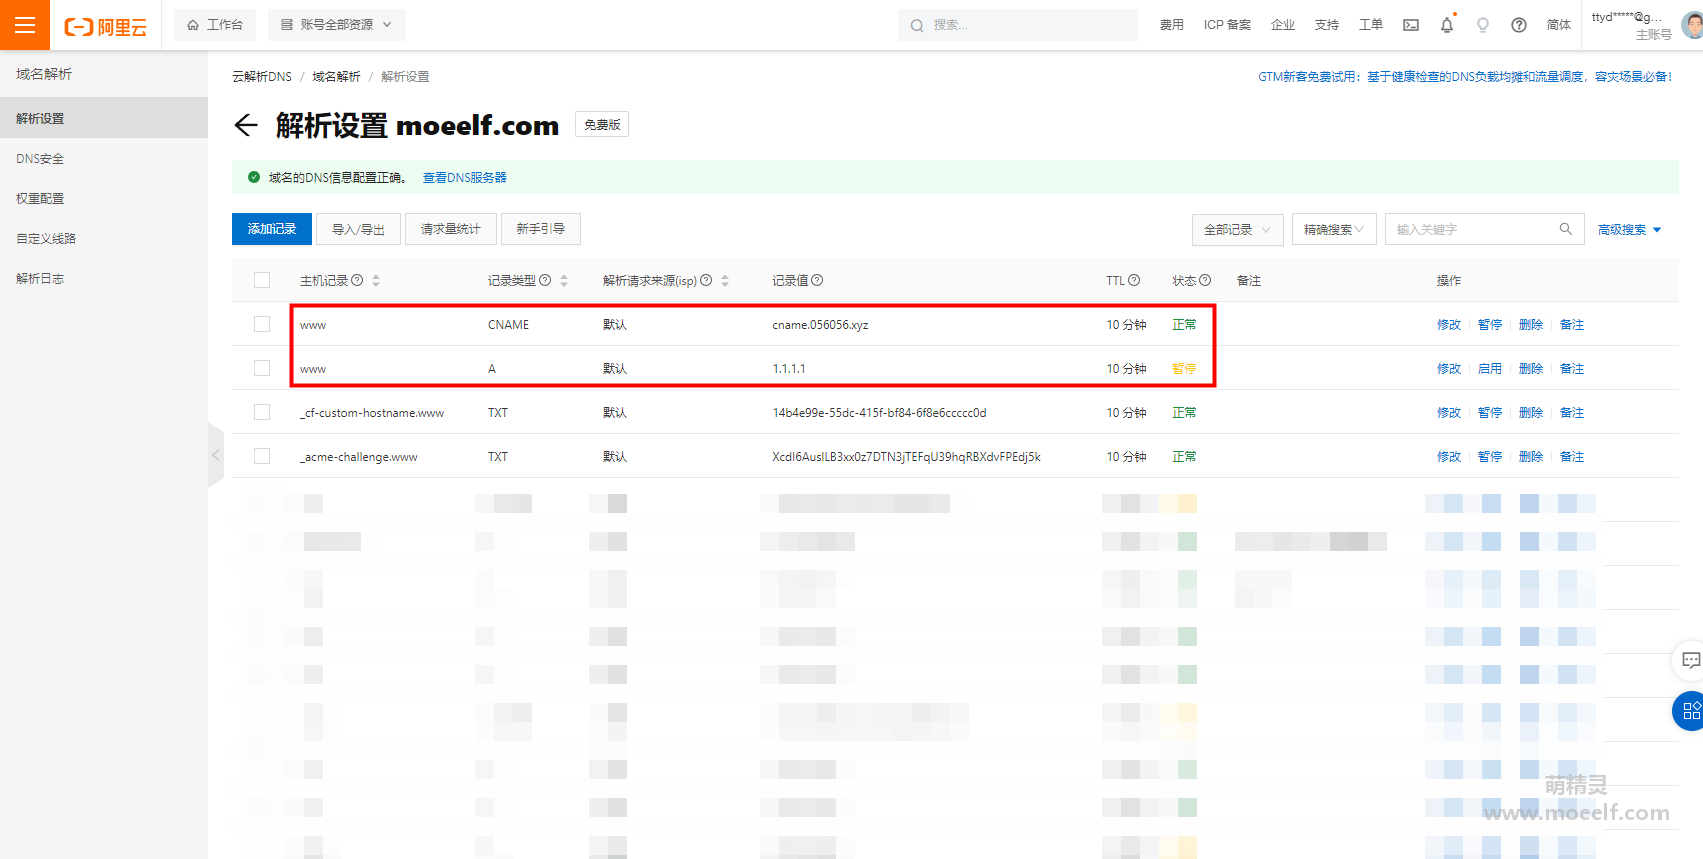This screenshot has height=859, width=1703.
Task: Expand 高级搜索 options
Action: [x=1629, y=229]
